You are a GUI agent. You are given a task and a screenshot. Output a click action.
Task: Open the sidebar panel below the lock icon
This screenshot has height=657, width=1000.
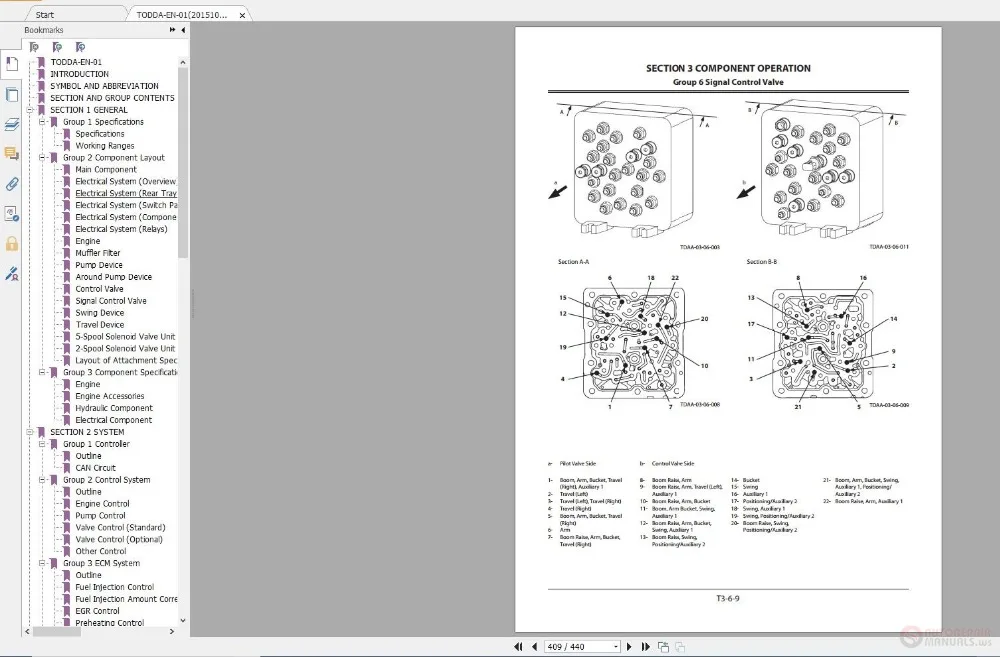[11, 274]
